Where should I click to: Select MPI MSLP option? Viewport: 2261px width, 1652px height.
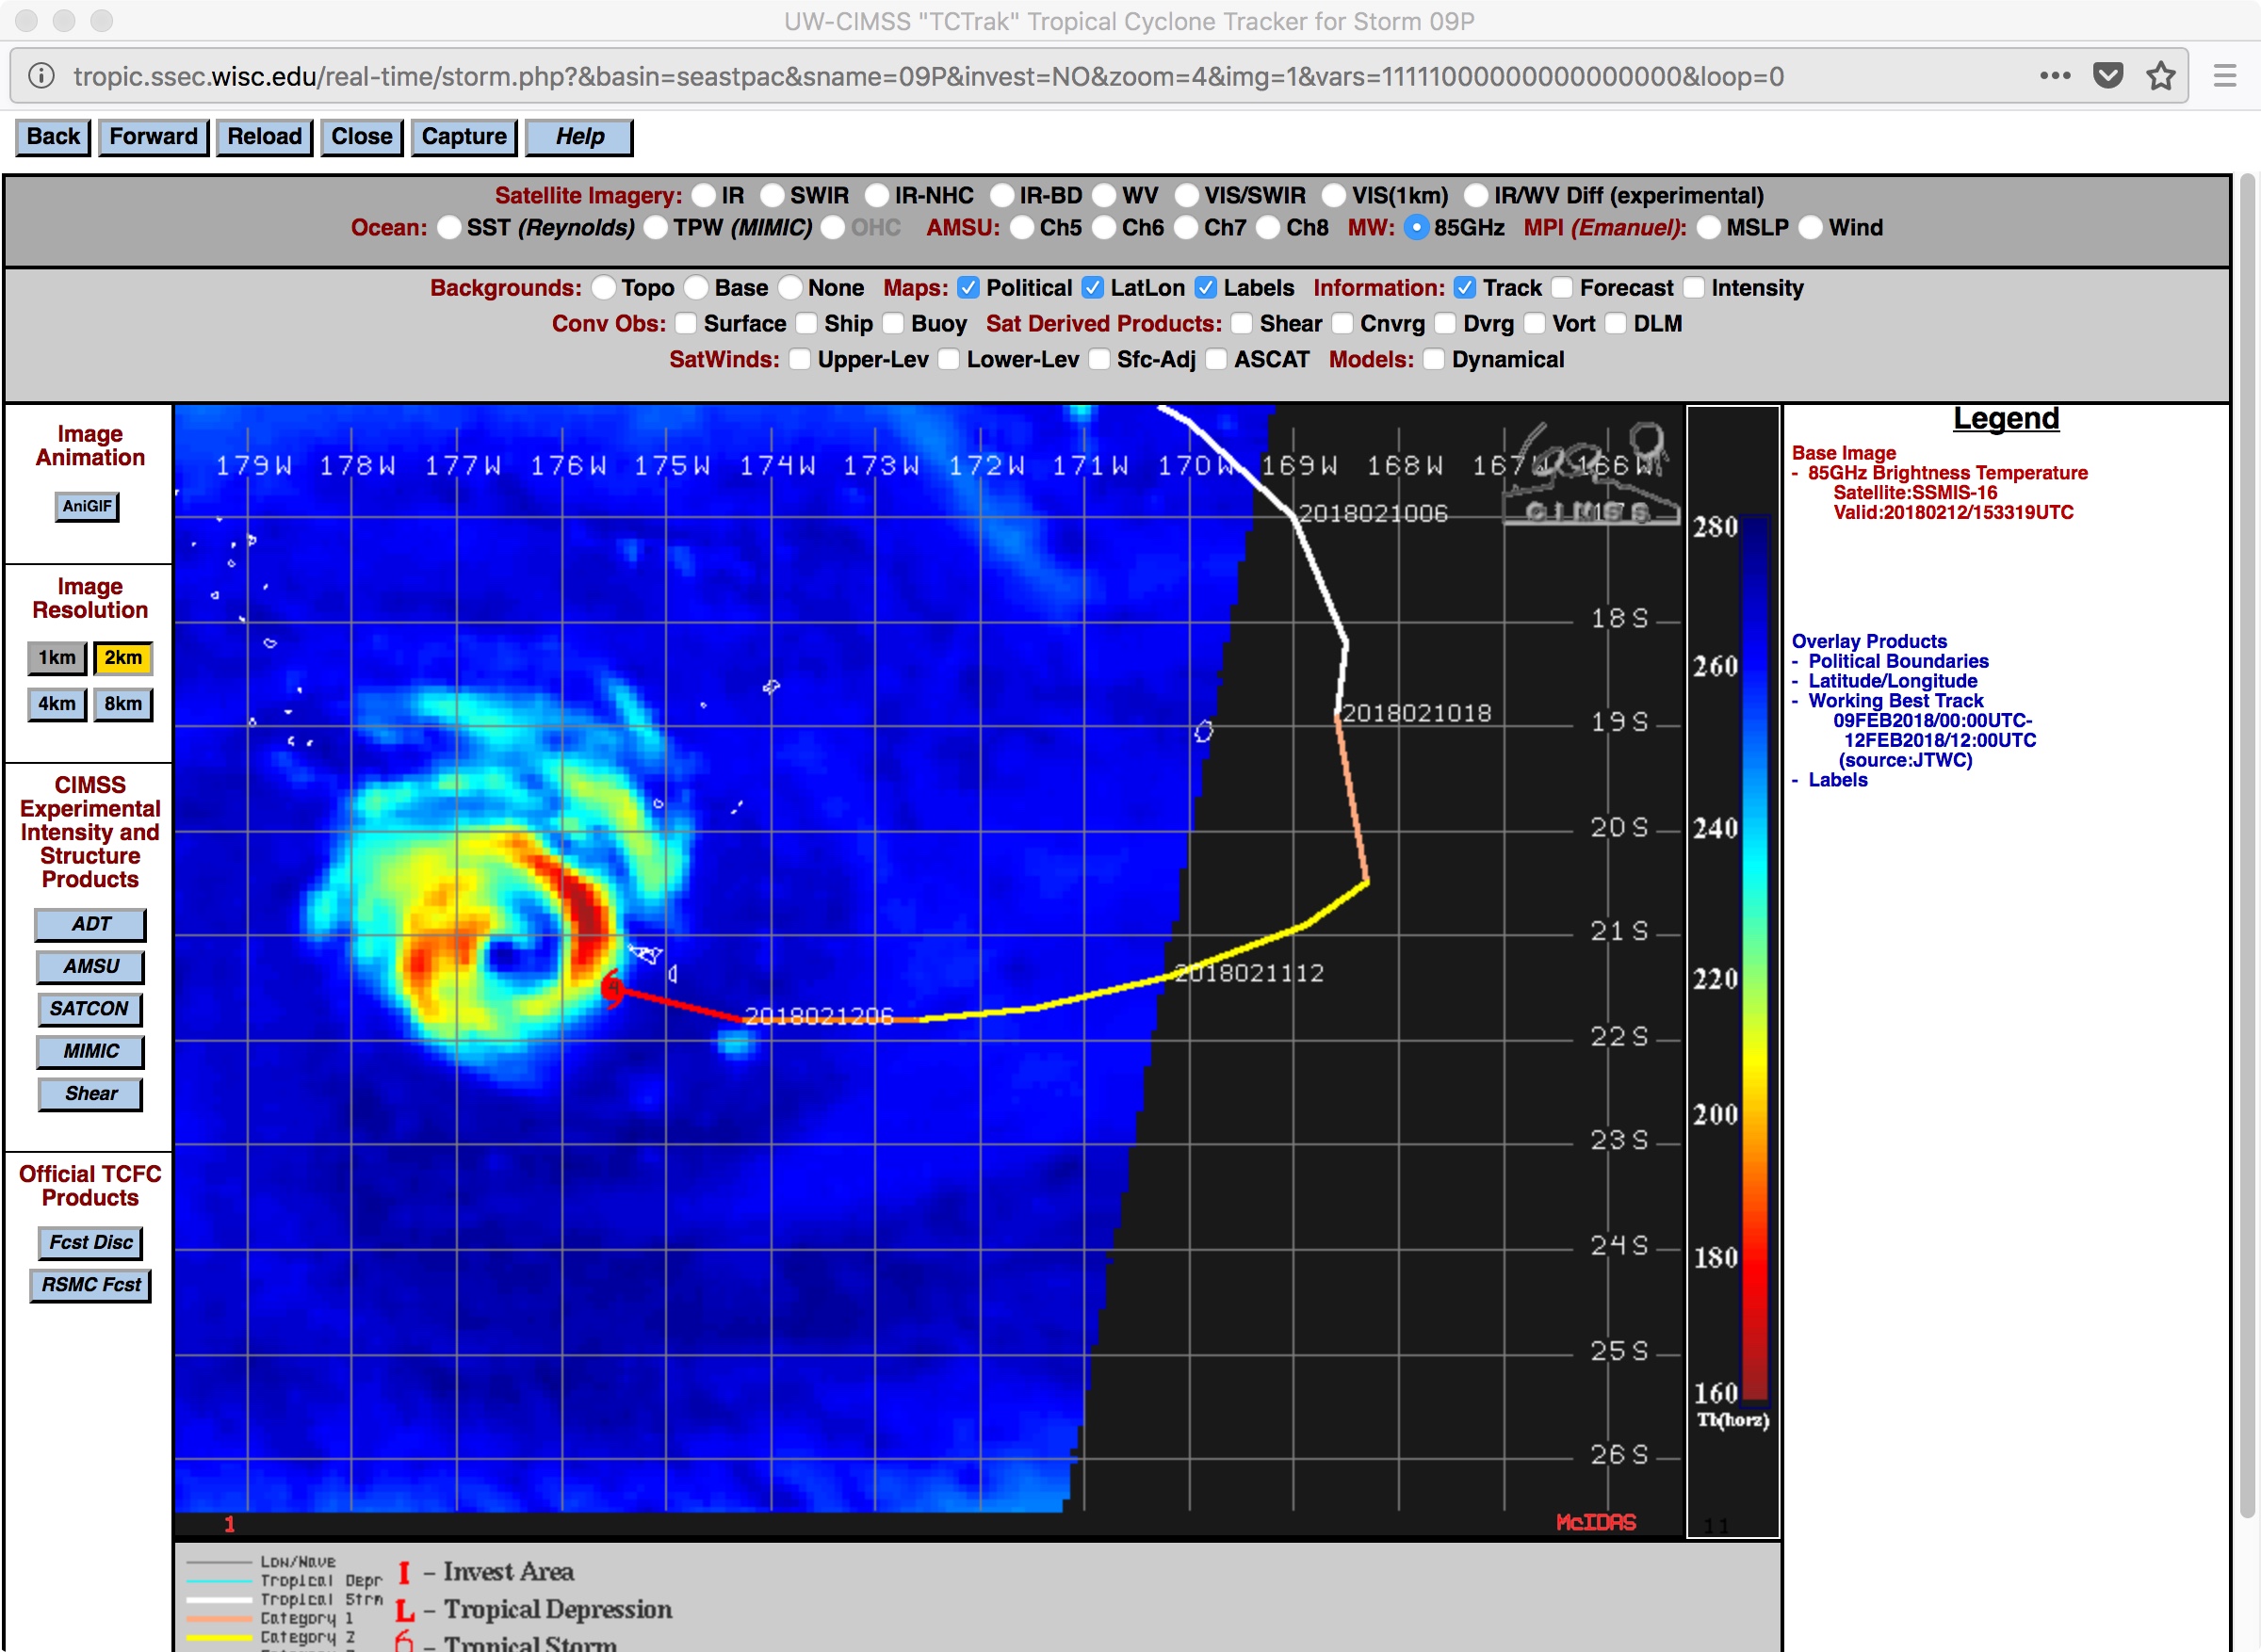1708,228
